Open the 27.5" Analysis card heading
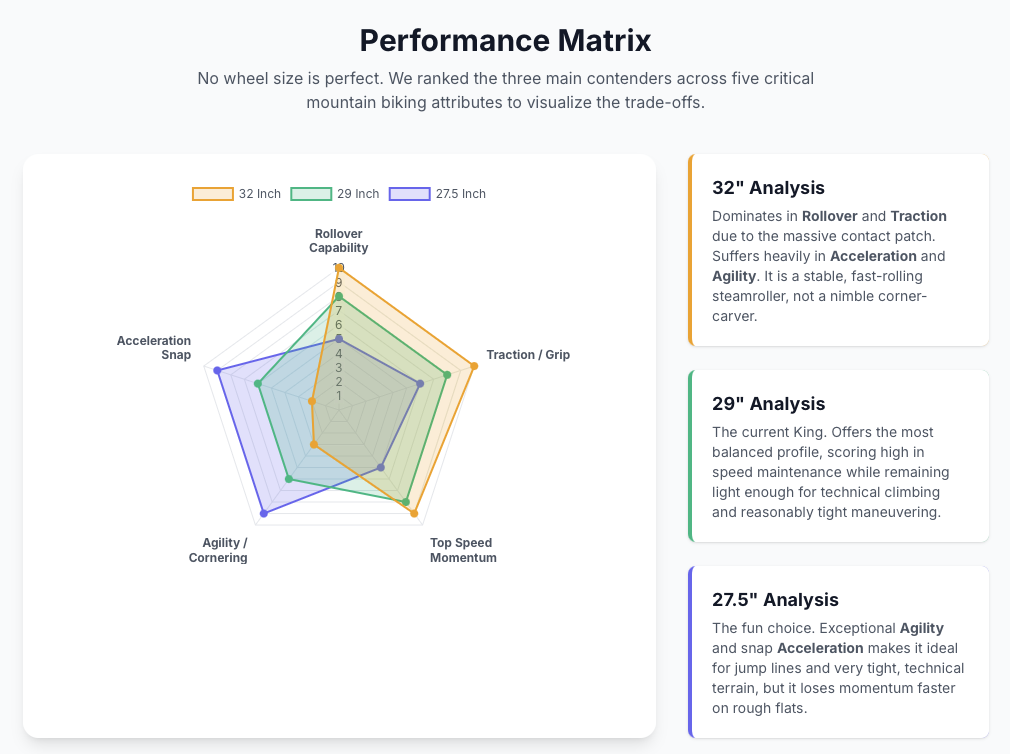Viewport: 1010px width, 754px height. 775,600
